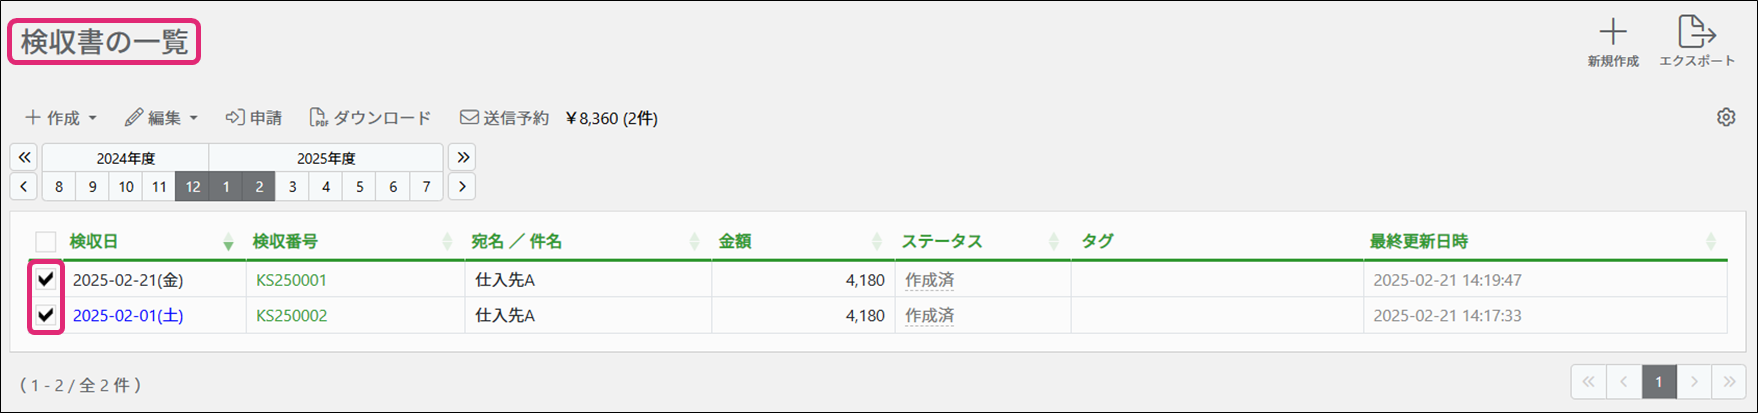Click page 1 in the pagination
The height and width of the screenshot is (413, 1758).
[x=1659, y=381]
